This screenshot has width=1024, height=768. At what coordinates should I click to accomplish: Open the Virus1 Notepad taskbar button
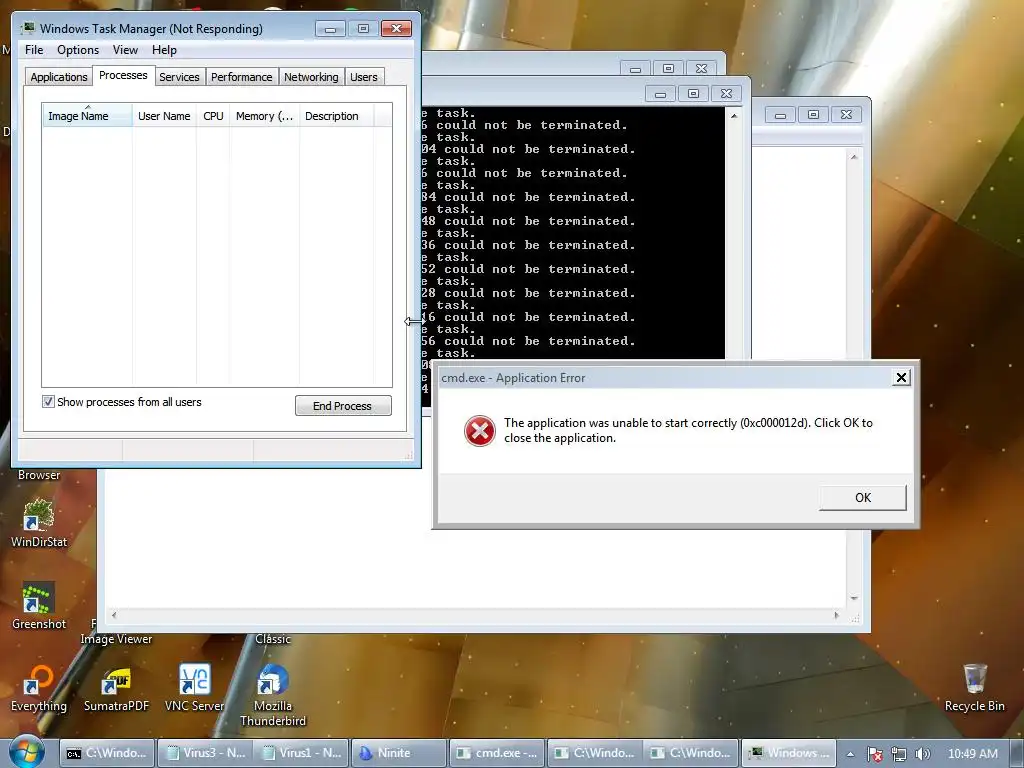[x=302, y=753]
